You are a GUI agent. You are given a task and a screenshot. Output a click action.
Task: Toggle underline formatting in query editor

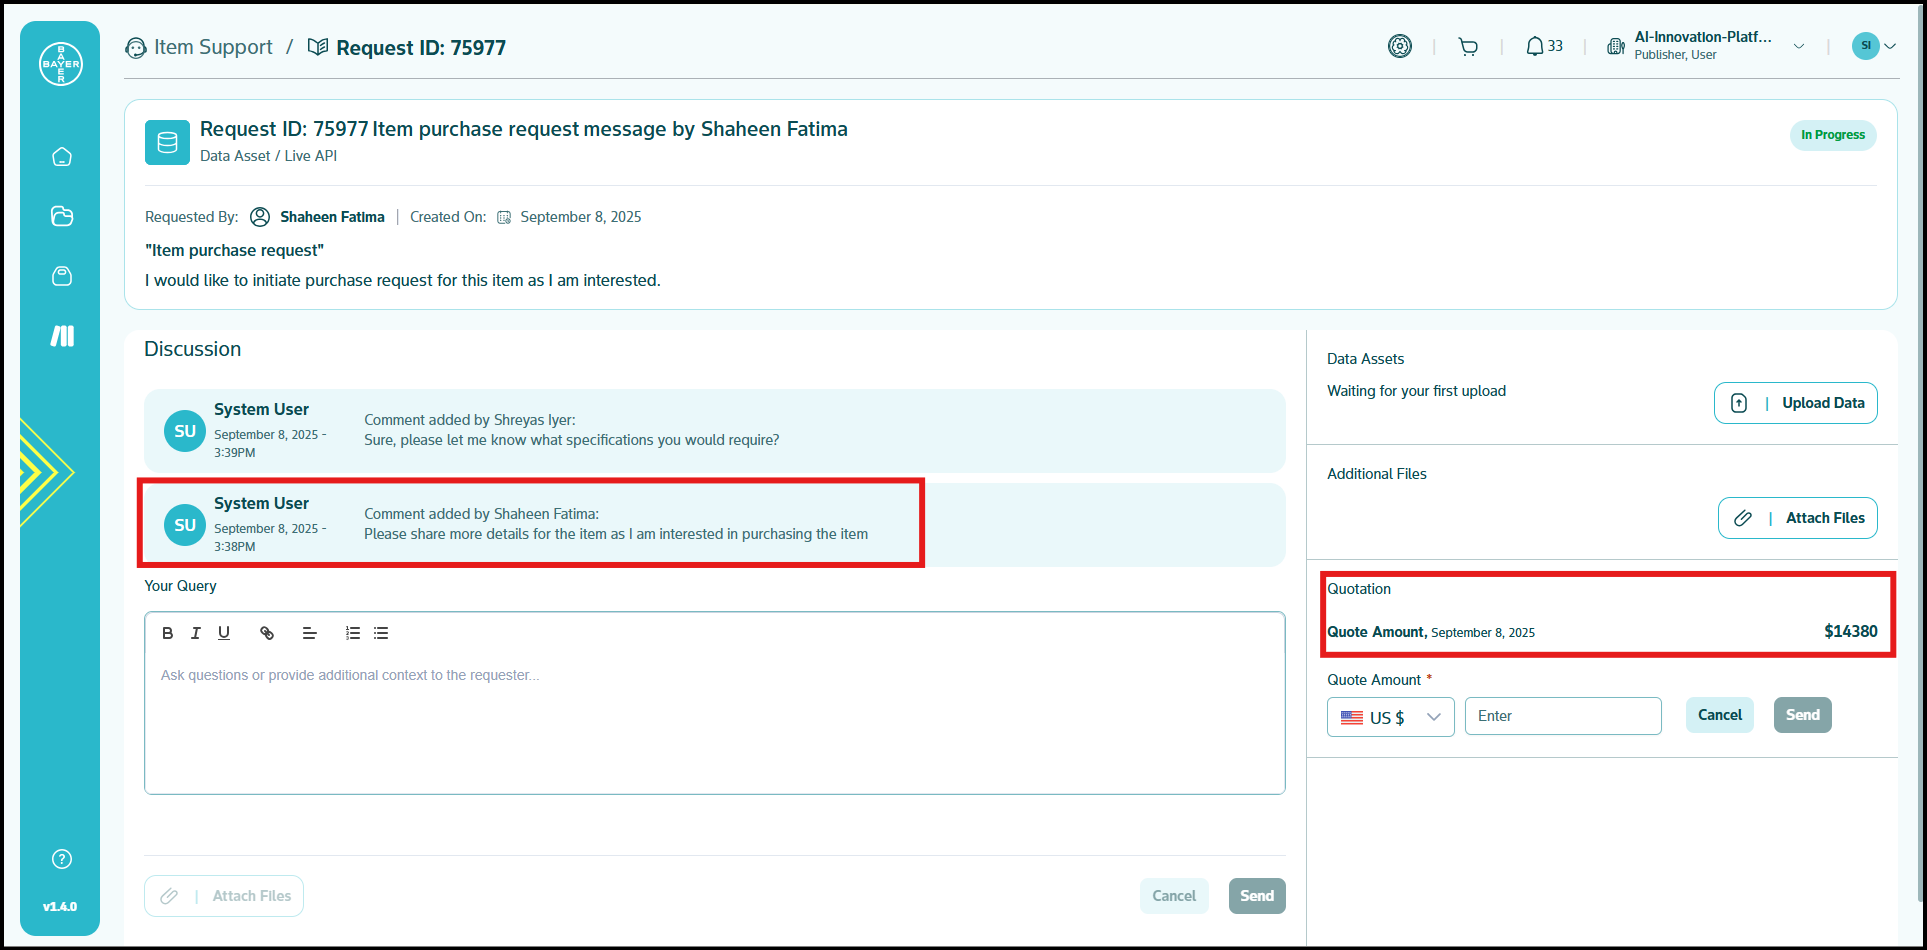click(224, 633)
